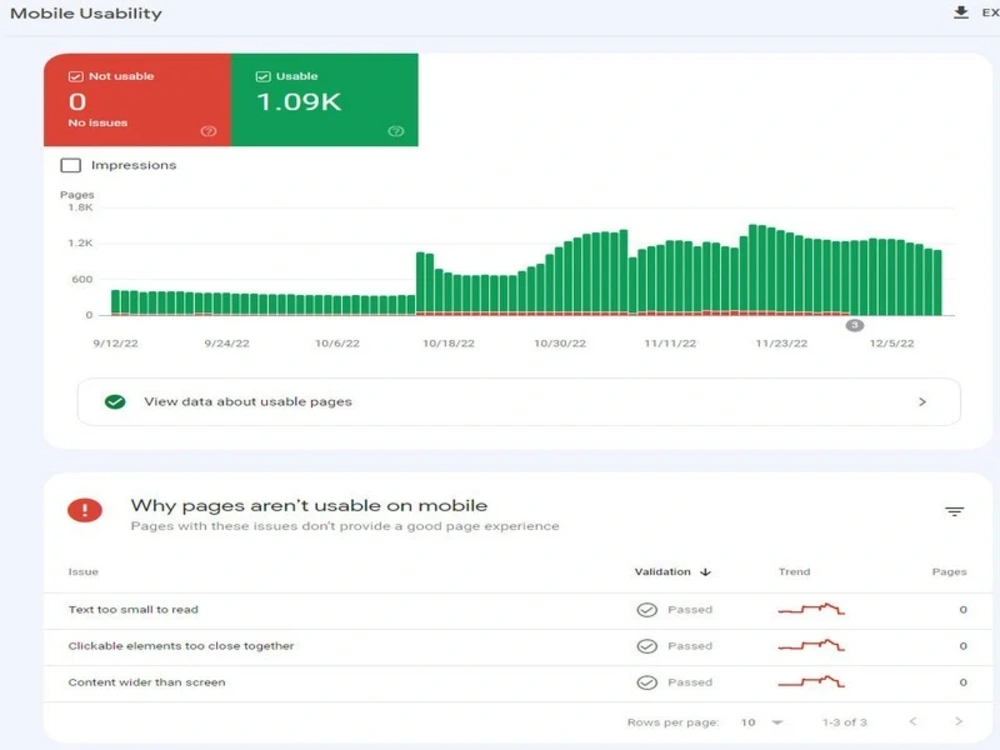
Task: Click the Trend column header
Action: coord(794,572)
